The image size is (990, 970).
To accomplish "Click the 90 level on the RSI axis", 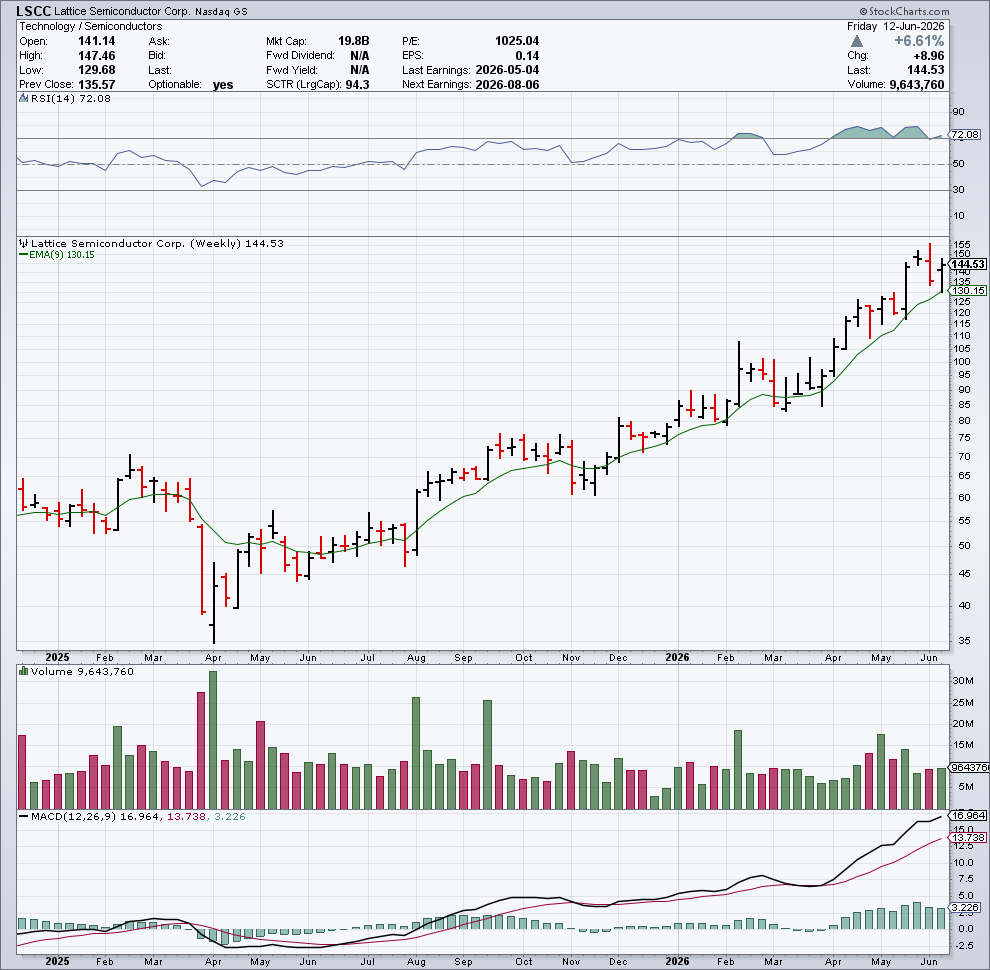I will pos(958,112).
